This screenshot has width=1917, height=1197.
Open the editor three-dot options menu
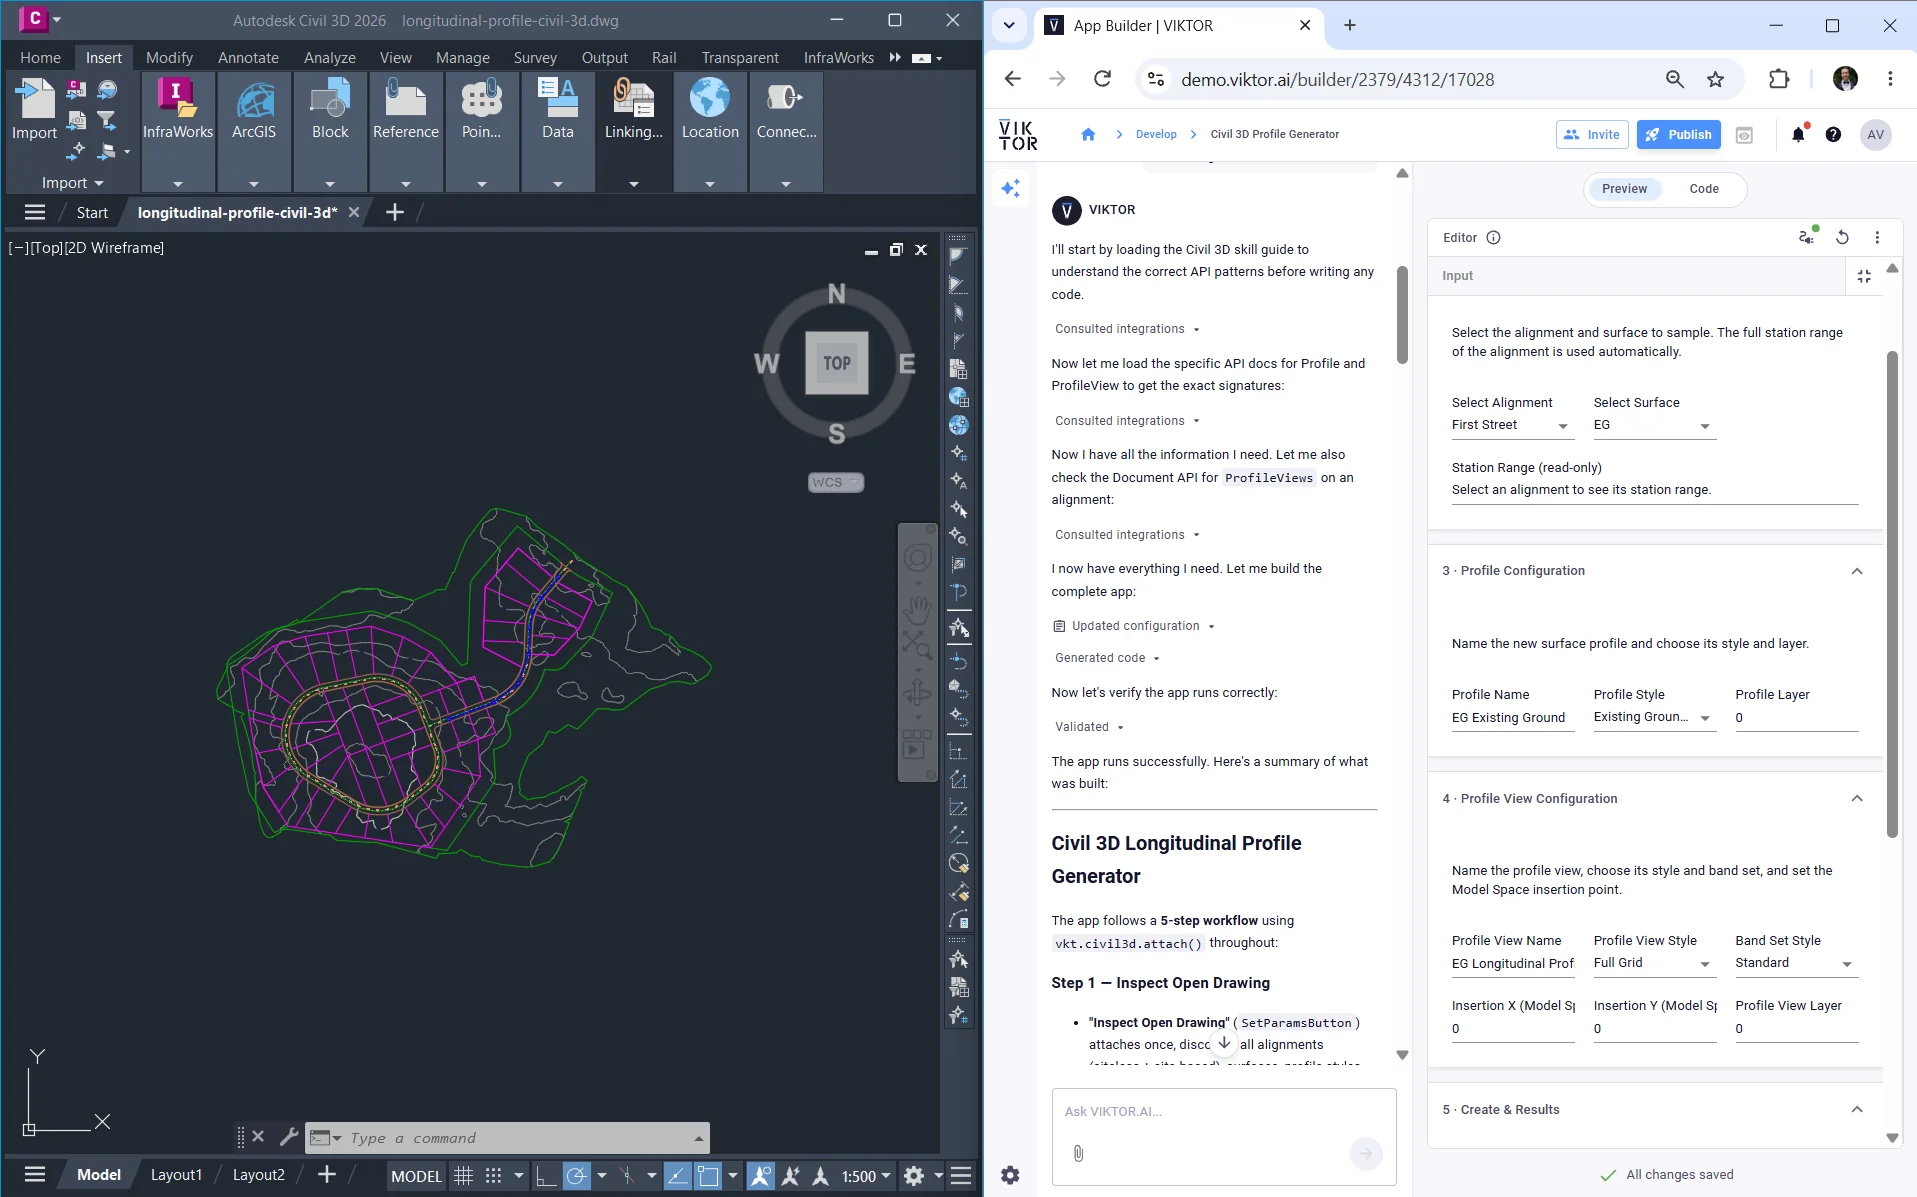click(1877, 237)
